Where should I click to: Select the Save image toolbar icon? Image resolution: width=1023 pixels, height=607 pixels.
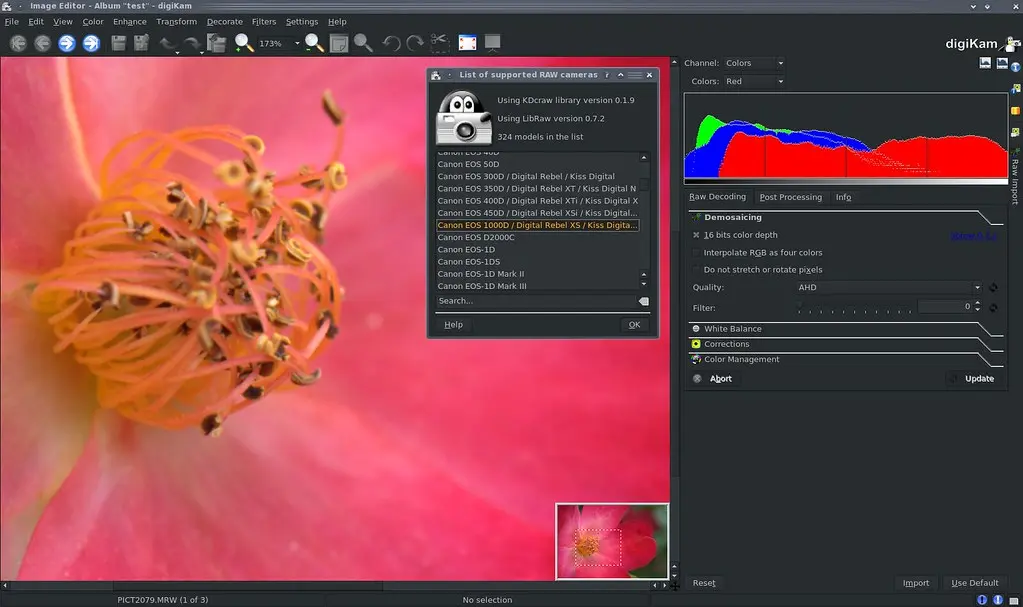coord(116,42)
